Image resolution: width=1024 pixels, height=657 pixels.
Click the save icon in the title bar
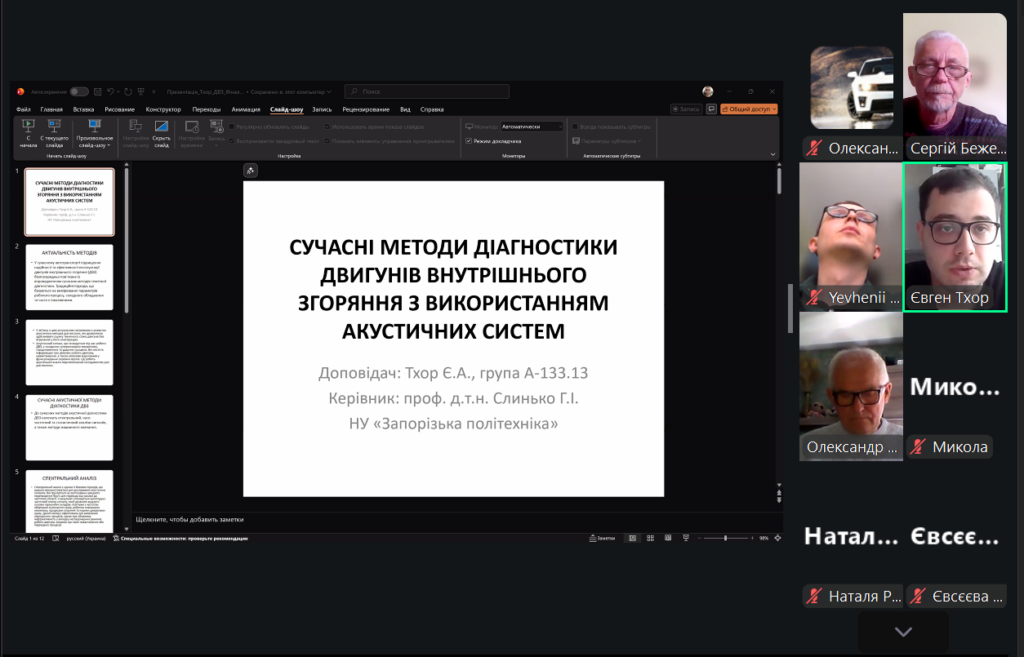tap(97, 91)
